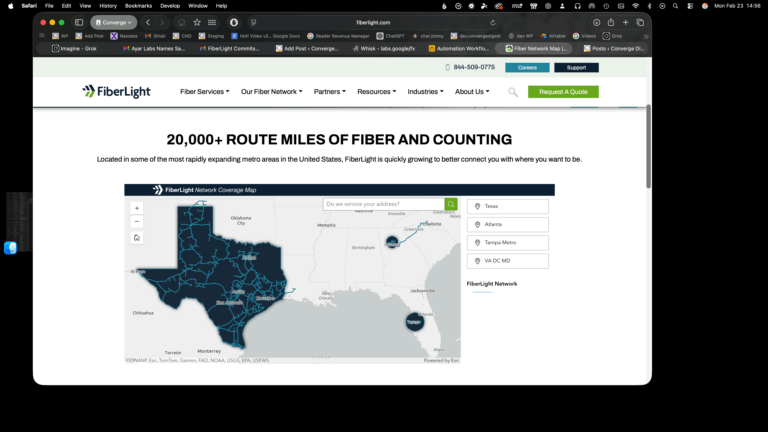Click the site search magnifier icon
Viewport: 768px width, 432px height.
513,92
